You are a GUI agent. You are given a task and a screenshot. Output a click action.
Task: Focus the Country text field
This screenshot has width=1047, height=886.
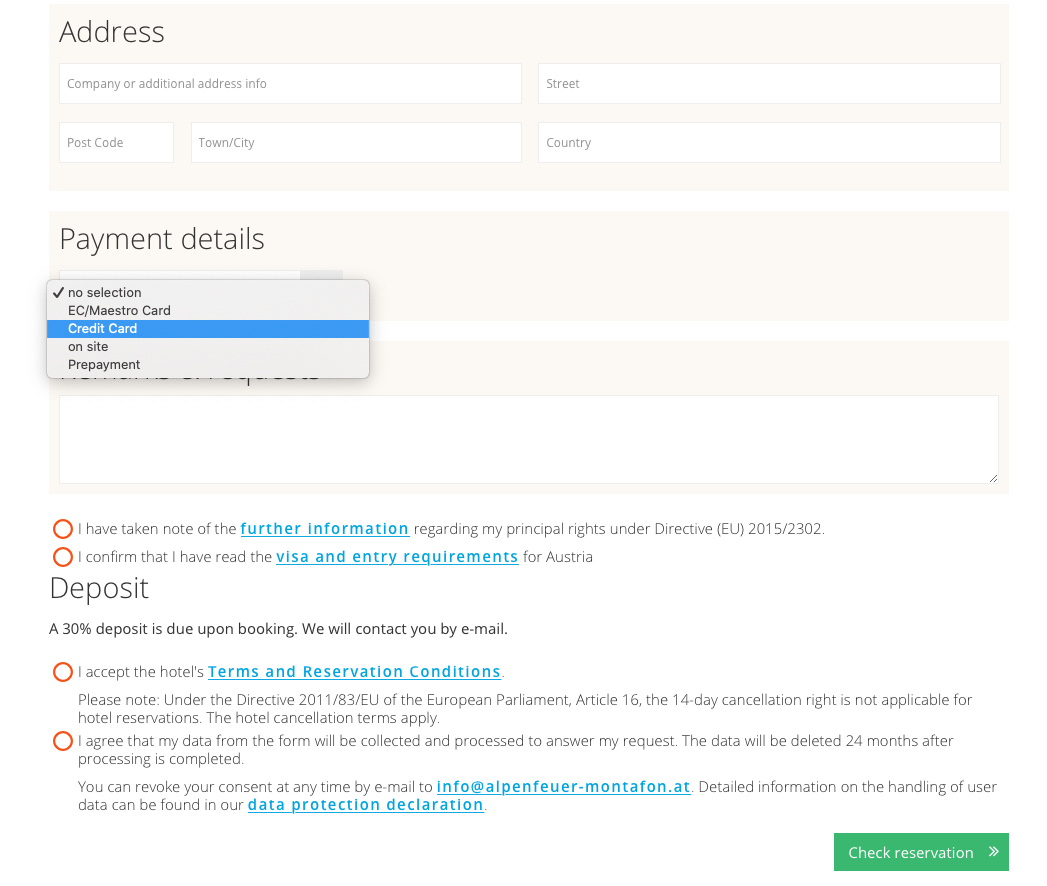click(x=768, y=143)
